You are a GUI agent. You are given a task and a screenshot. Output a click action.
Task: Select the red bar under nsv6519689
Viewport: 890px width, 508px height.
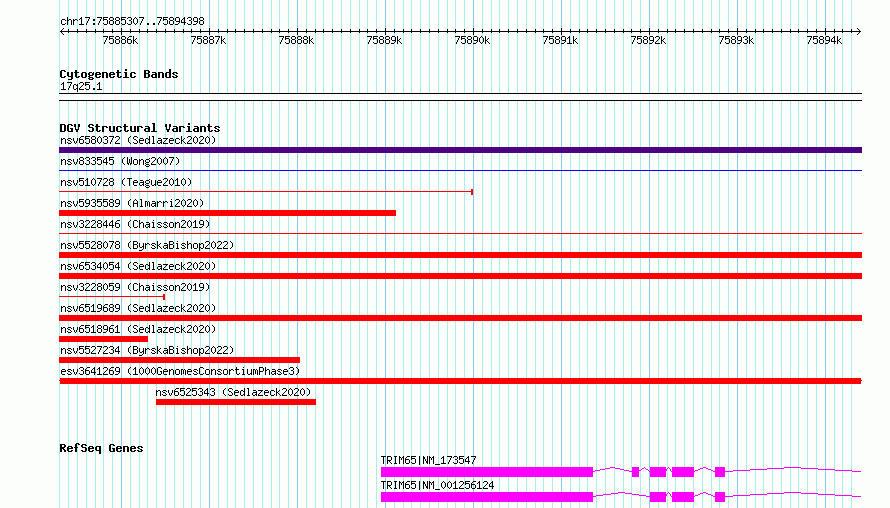pyautogui.click(x=460, y=318)
